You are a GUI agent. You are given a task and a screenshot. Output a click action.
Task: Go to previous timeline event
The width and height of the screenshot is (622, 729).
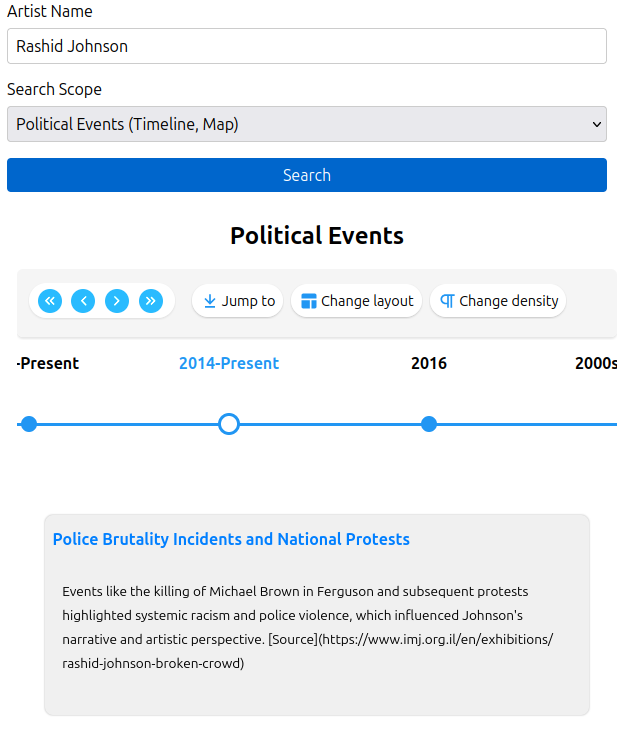point(83,301)
